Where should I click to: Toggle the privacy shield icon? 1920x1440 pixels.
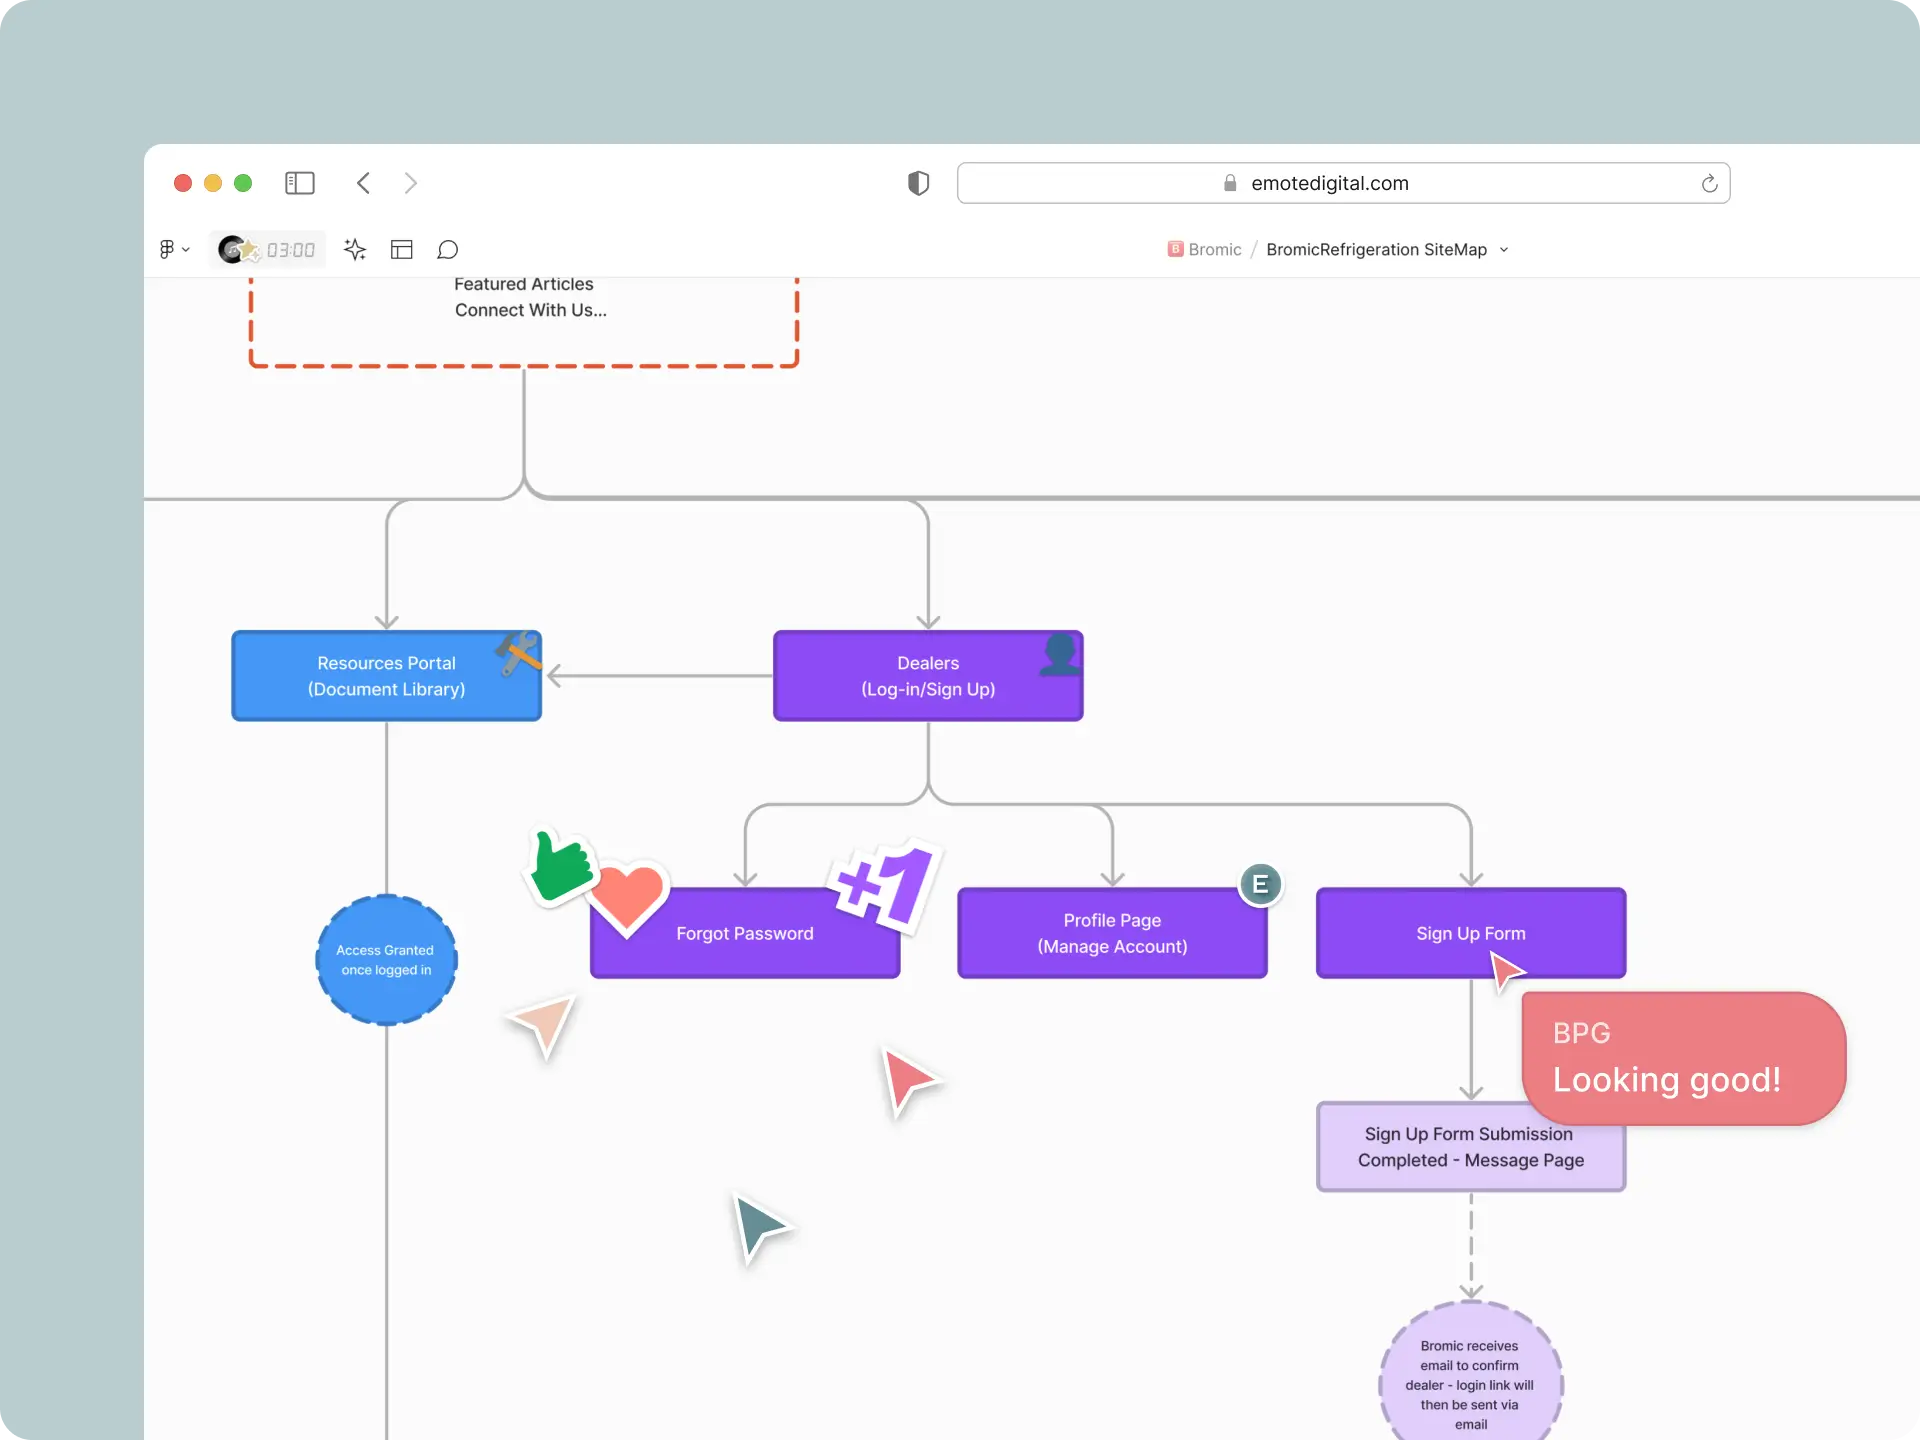918,183
